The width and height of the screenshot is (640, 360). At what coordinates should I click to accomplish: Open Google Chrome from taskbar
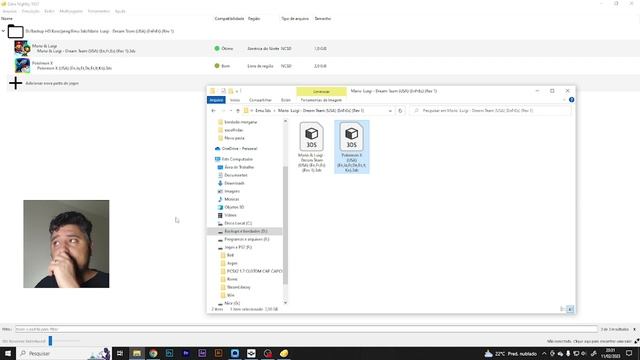[153, 353]
